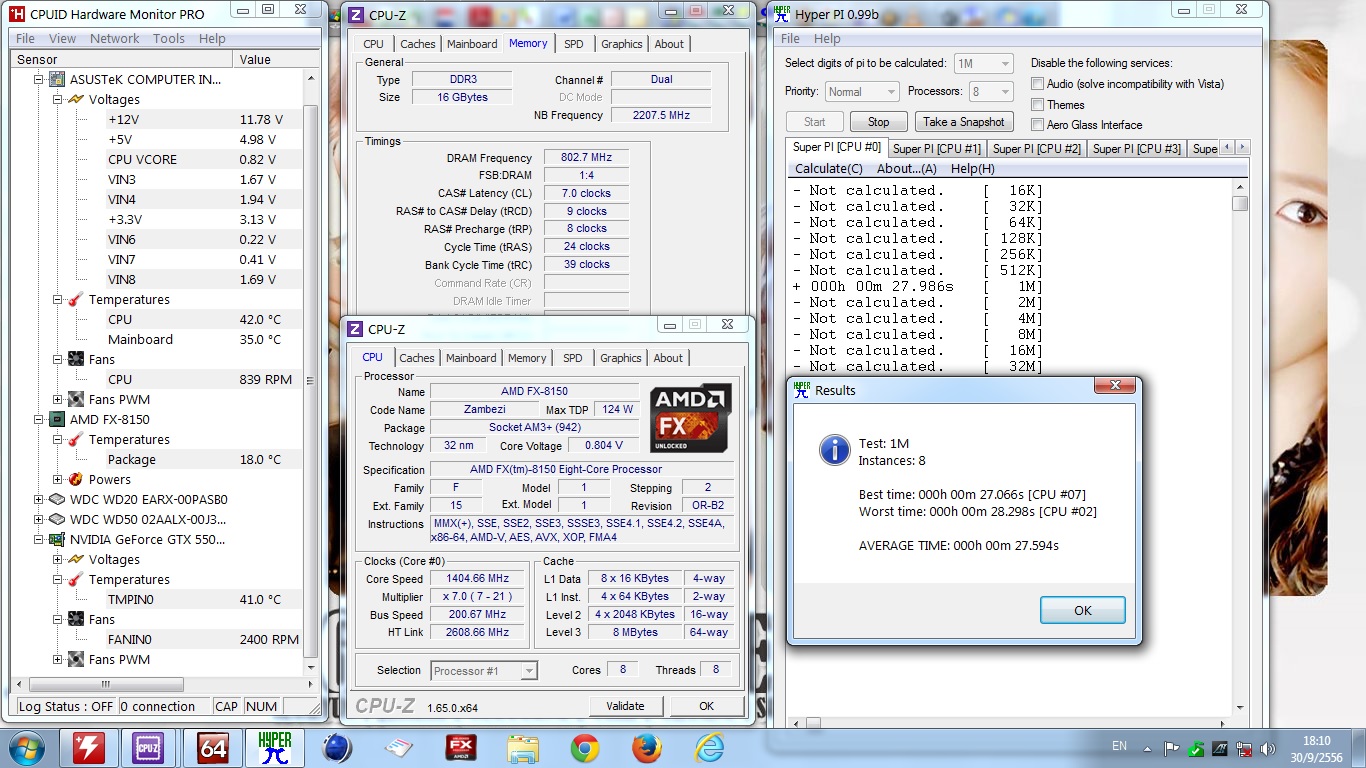This screenshot has height=768, width=1366.
Task: Open the red lightning bolt taskbar app
Action: point(89,747)
